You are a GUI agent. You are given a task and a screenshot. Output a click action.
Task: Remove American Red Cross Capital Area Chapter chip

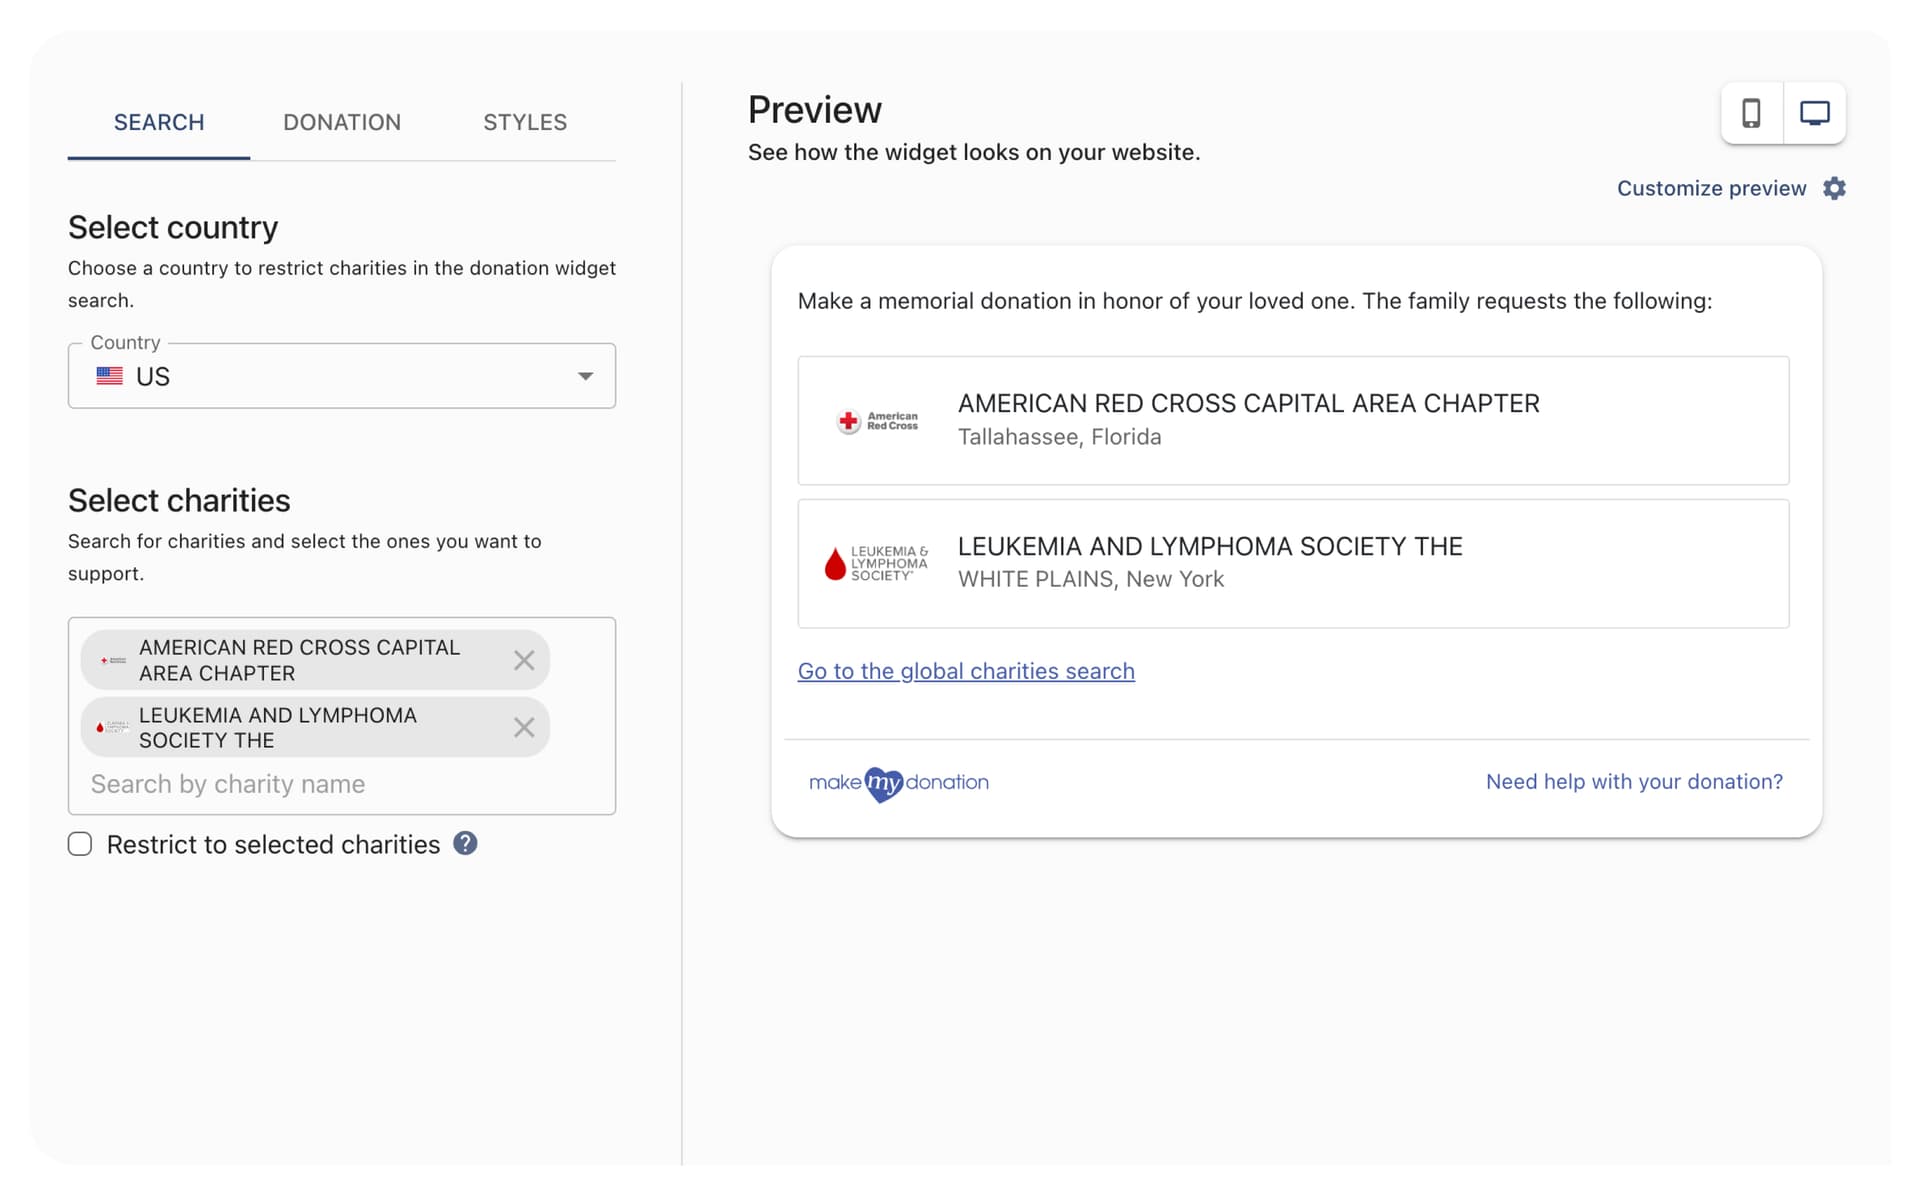[523, 659]
